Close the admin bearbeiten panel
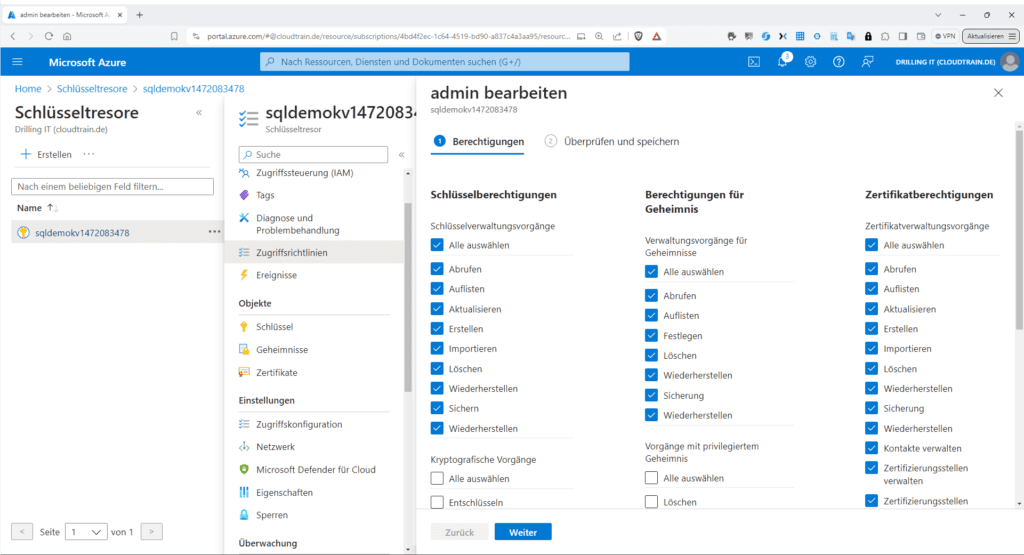Screen dimensions: 1024x555 998,93
